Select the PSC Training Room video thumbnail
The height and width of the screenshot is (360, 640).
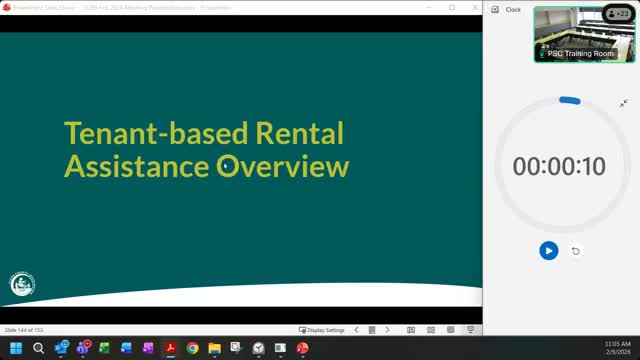coord(584,35)
